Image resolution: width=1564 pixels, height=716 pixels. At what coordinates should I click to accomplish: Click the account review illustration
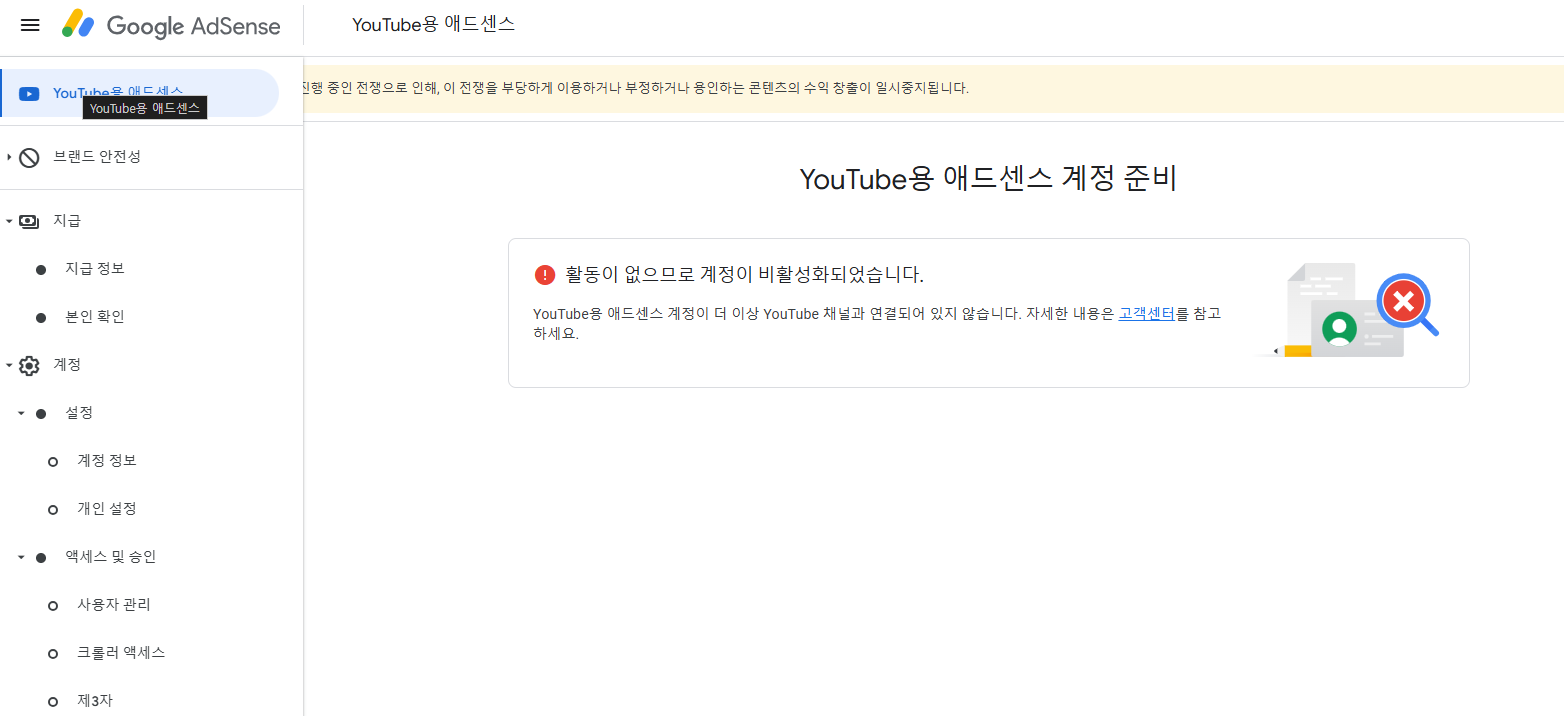point(1347,310)
